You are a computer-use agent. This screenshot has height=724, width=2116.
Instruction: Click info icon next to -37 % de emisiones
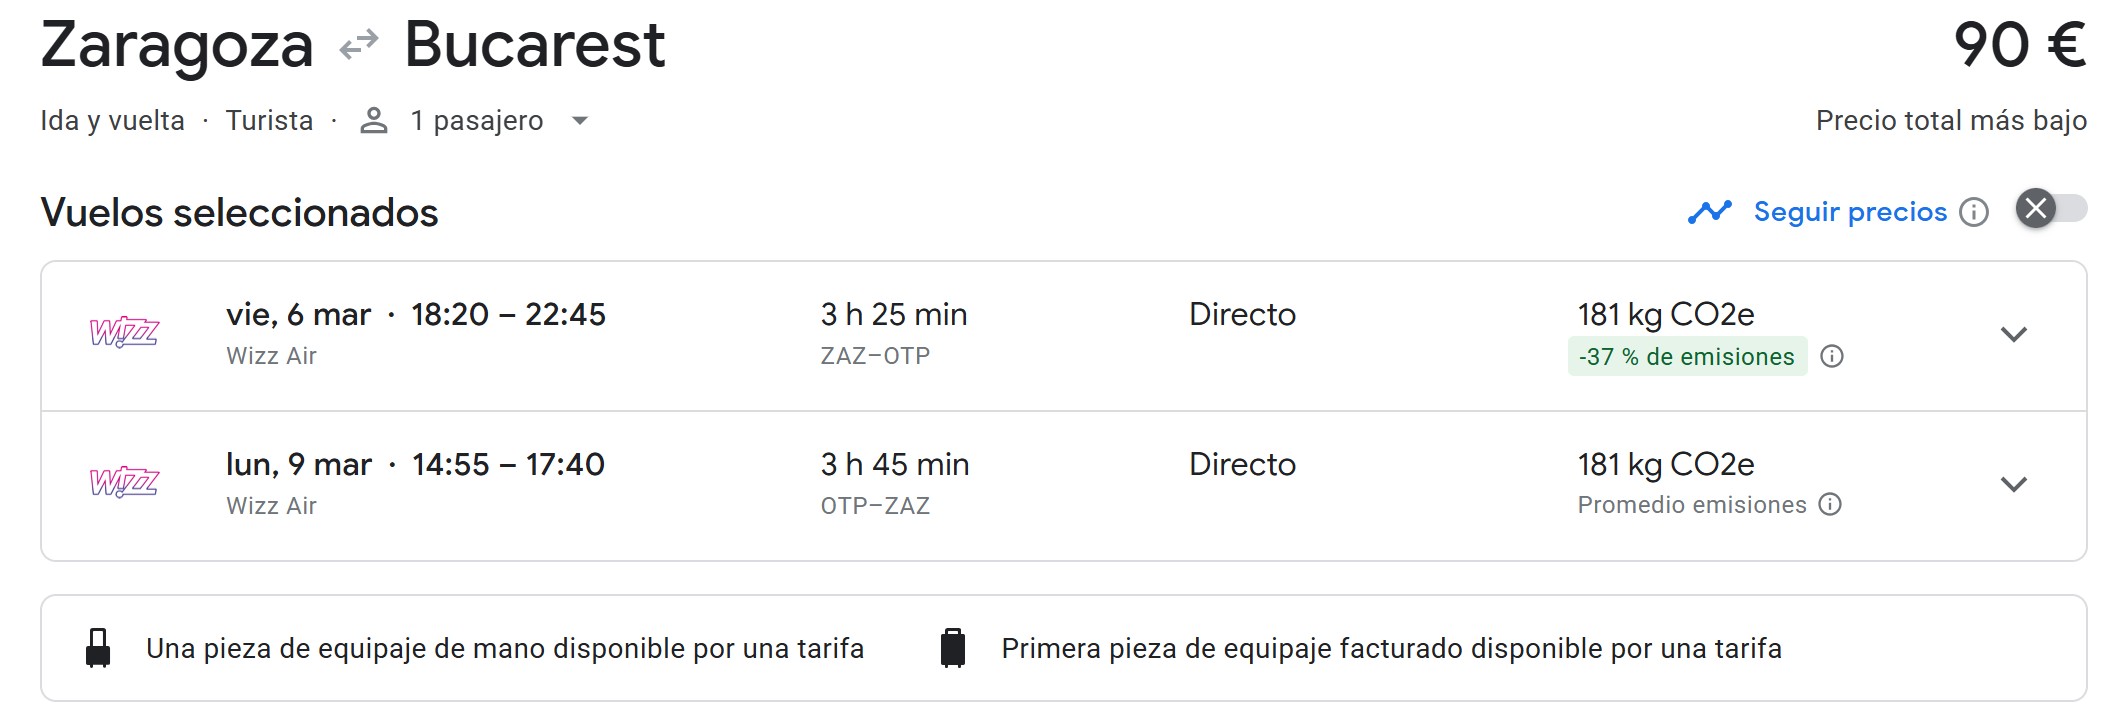click(1832, 357)
